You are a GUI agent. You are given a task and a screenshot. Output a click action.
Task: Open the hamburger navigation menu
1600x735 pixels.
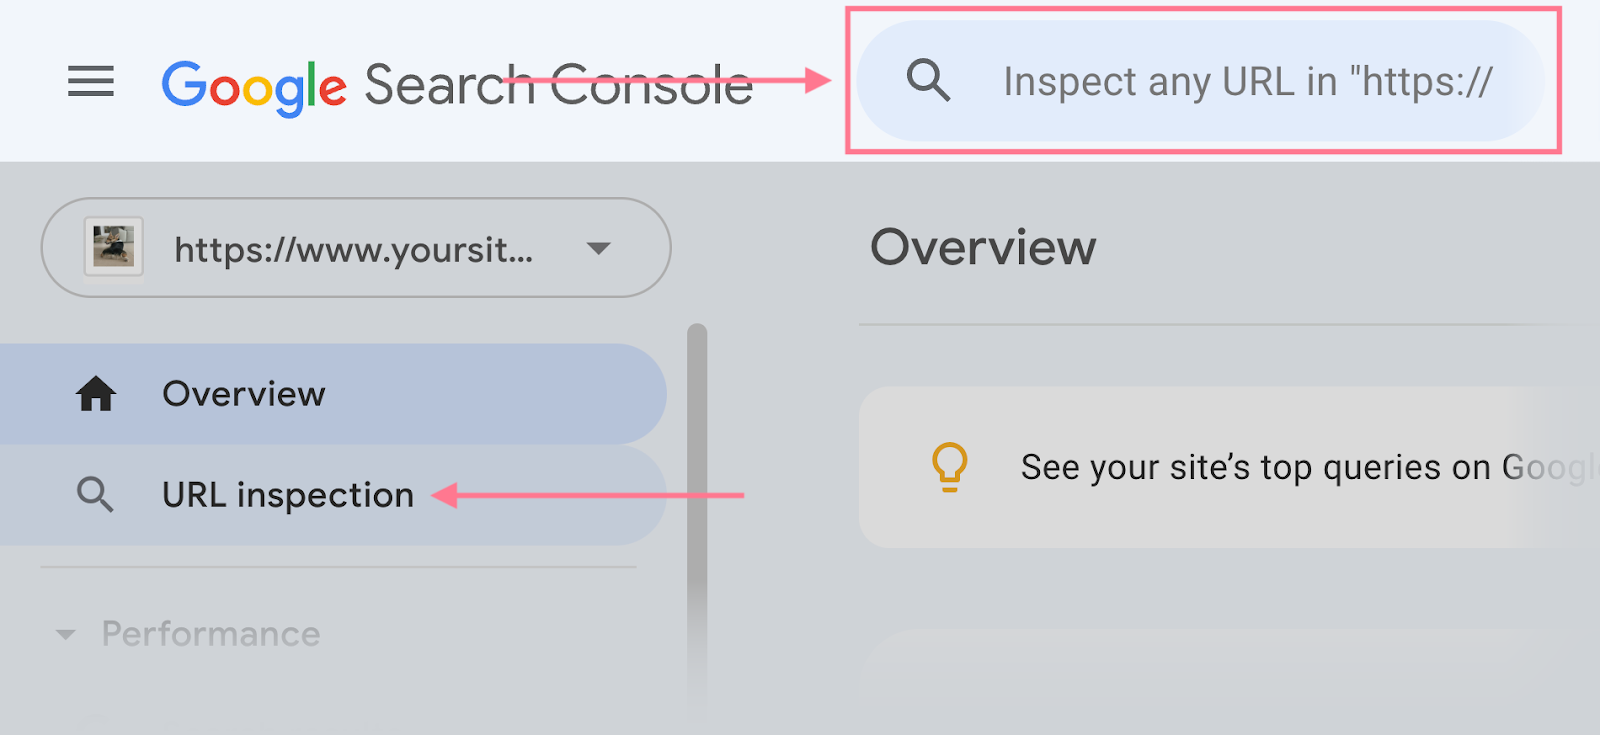tap(90, 82)
